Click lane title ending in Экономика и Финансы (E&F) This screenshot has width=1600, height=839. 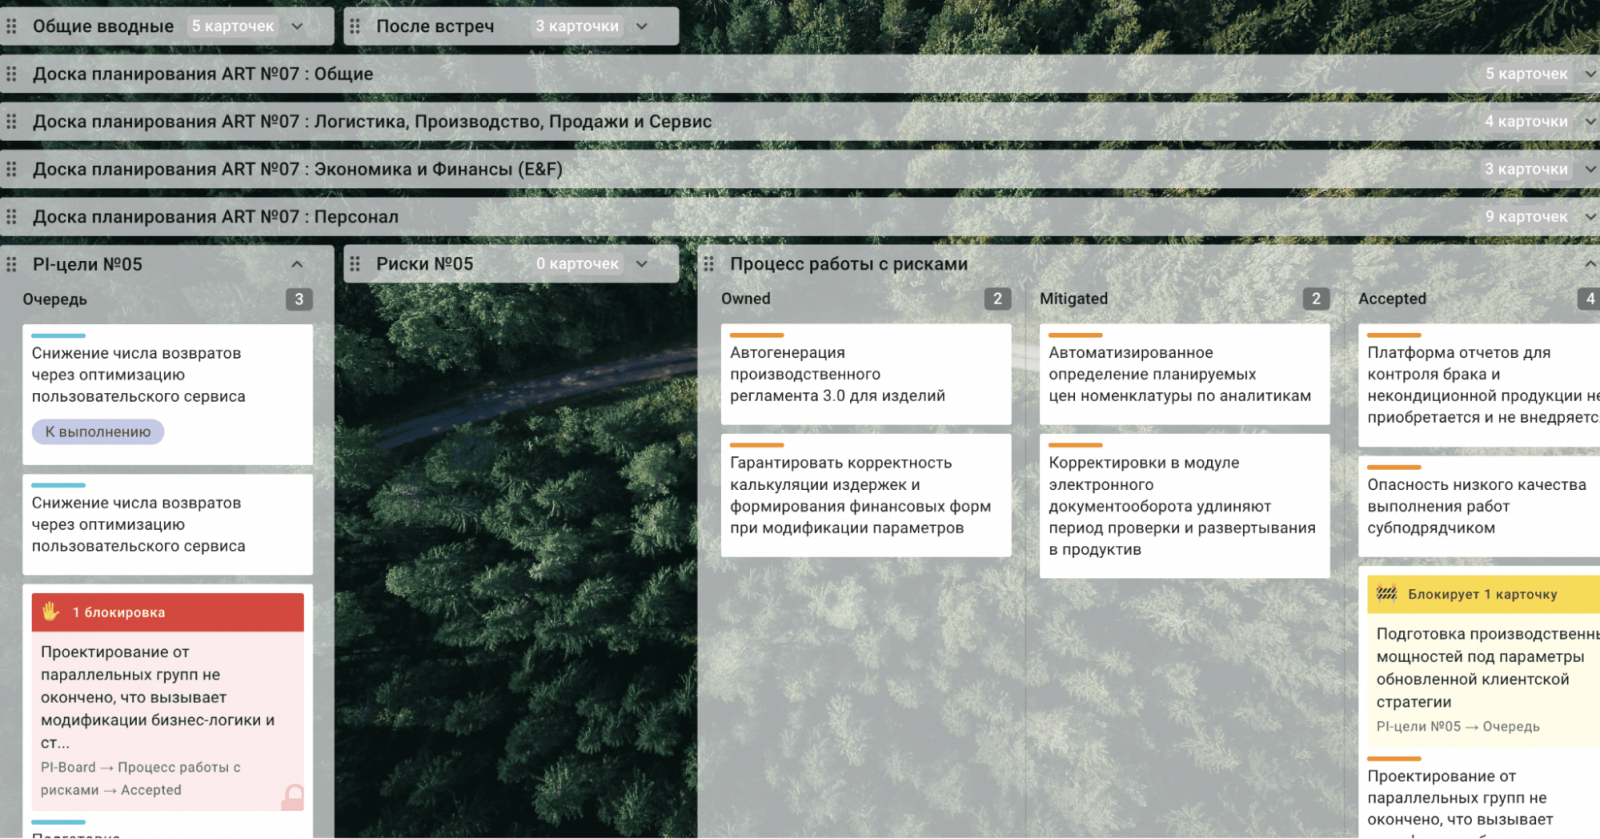pos(298,169)
